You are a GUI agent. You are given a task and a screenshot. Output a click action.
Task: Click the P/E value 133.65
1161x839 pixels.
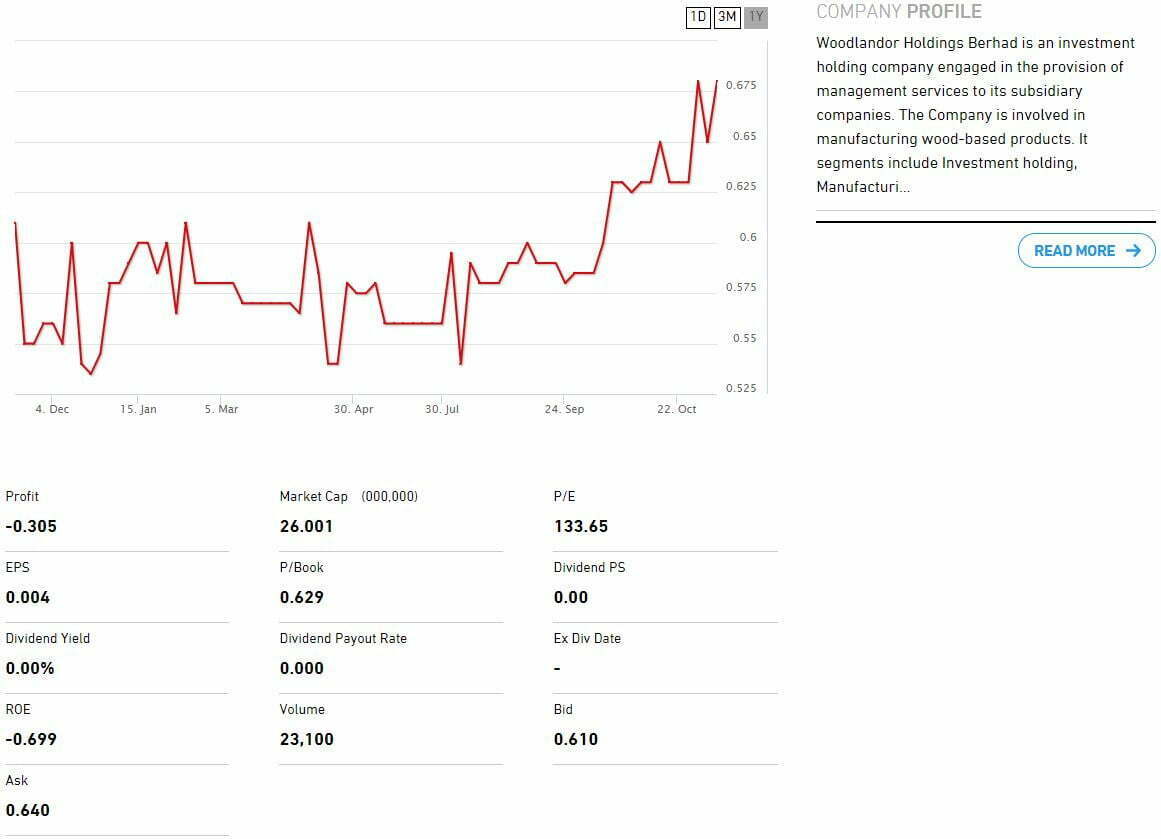(580, 526)
